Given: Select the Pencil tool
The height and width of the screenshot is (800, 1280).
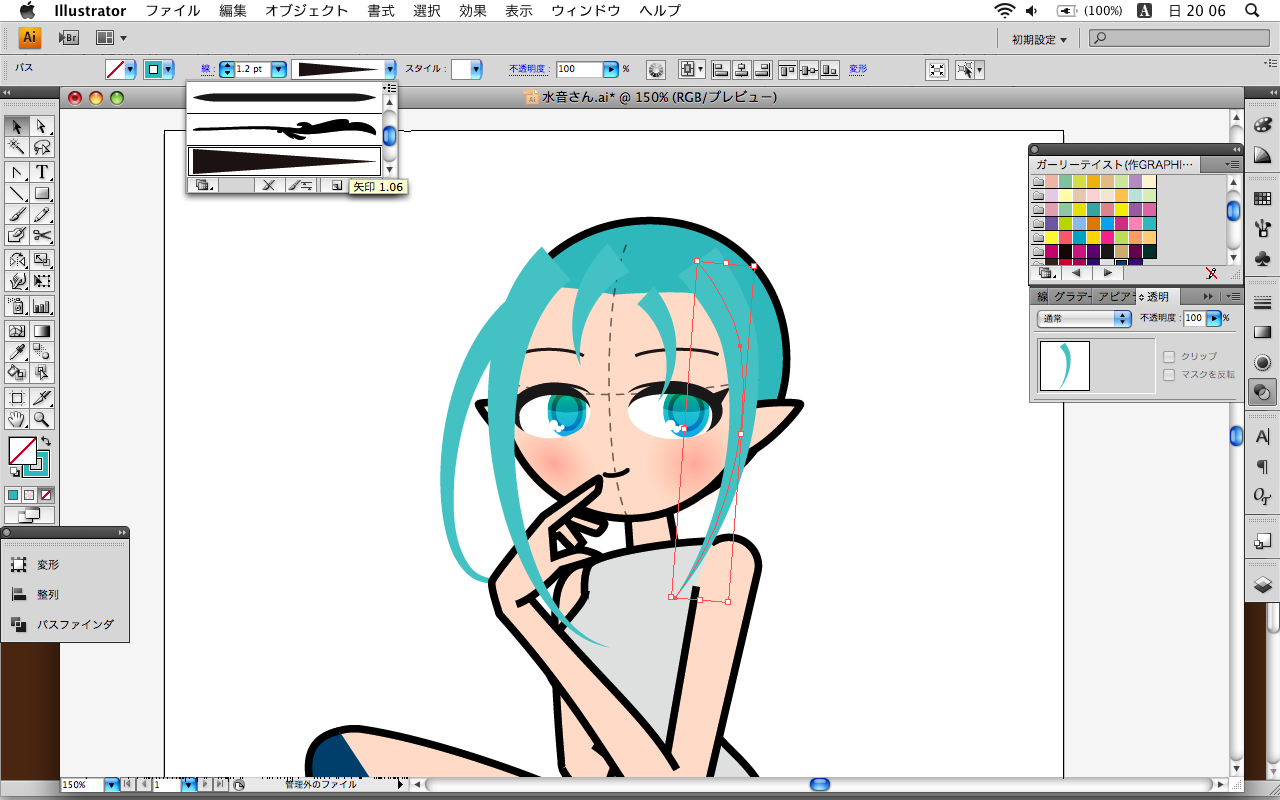Looking at the screenshot, I should [x=42, y=214].
